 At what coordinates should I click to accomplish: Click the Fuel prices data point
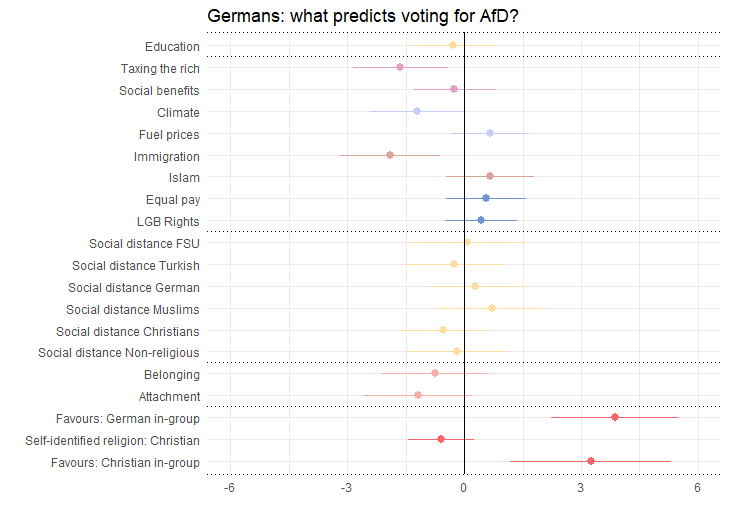click(490, 133)
